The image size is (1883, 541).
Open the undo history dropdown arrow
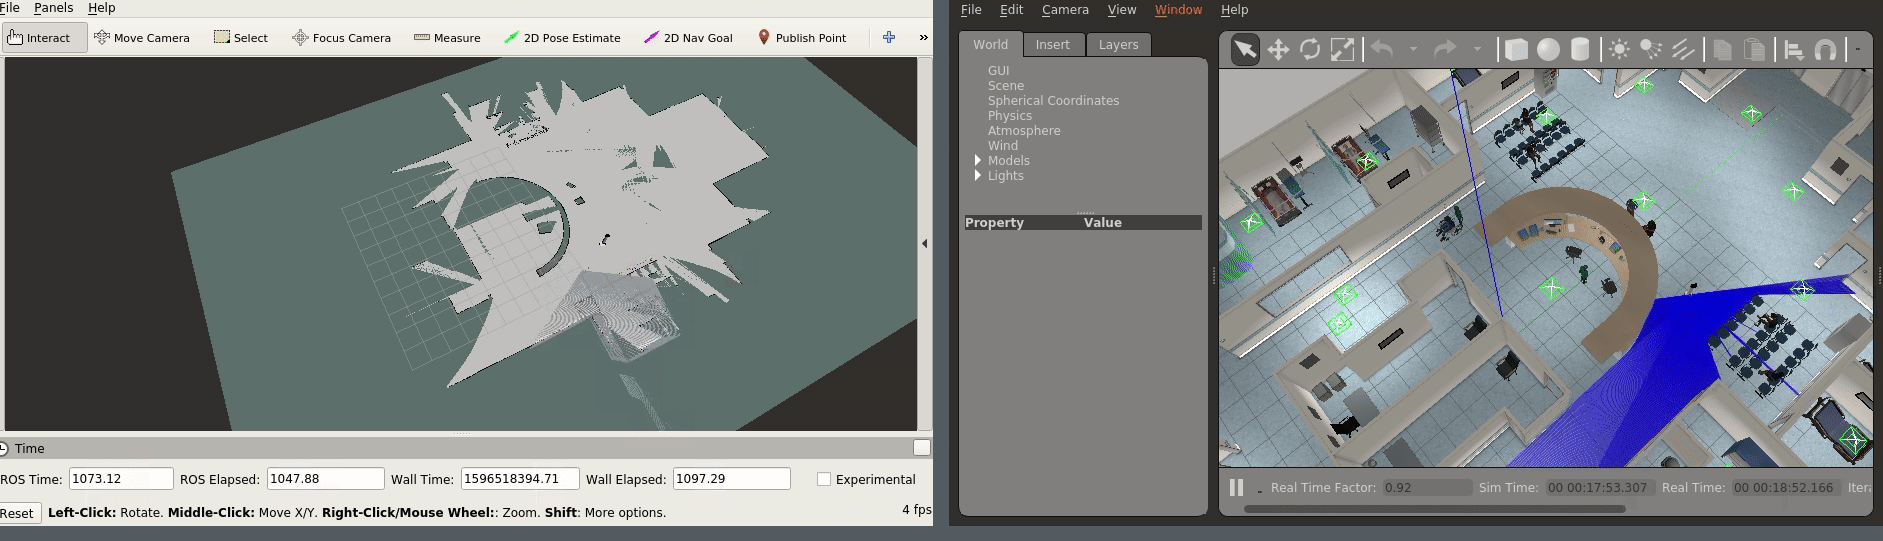click(x=1413, y=49)
